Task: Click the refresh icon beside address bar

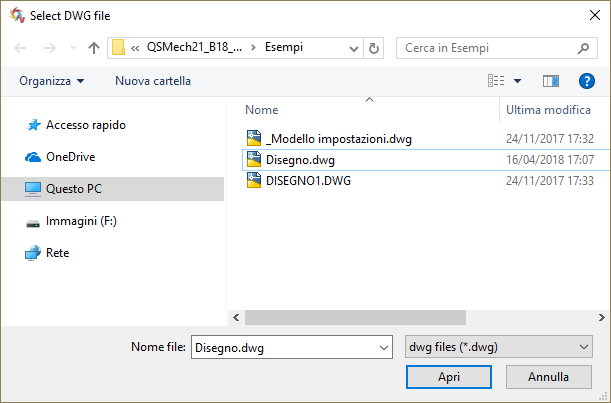Action: pyautogui.click(x=374, y=48)
